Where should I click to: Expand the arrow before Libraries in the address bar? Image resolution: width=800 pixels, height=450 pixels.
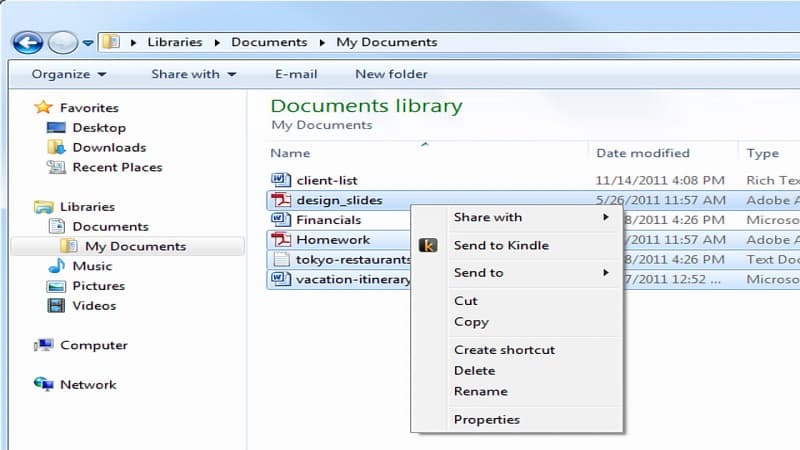coord(133,42)
